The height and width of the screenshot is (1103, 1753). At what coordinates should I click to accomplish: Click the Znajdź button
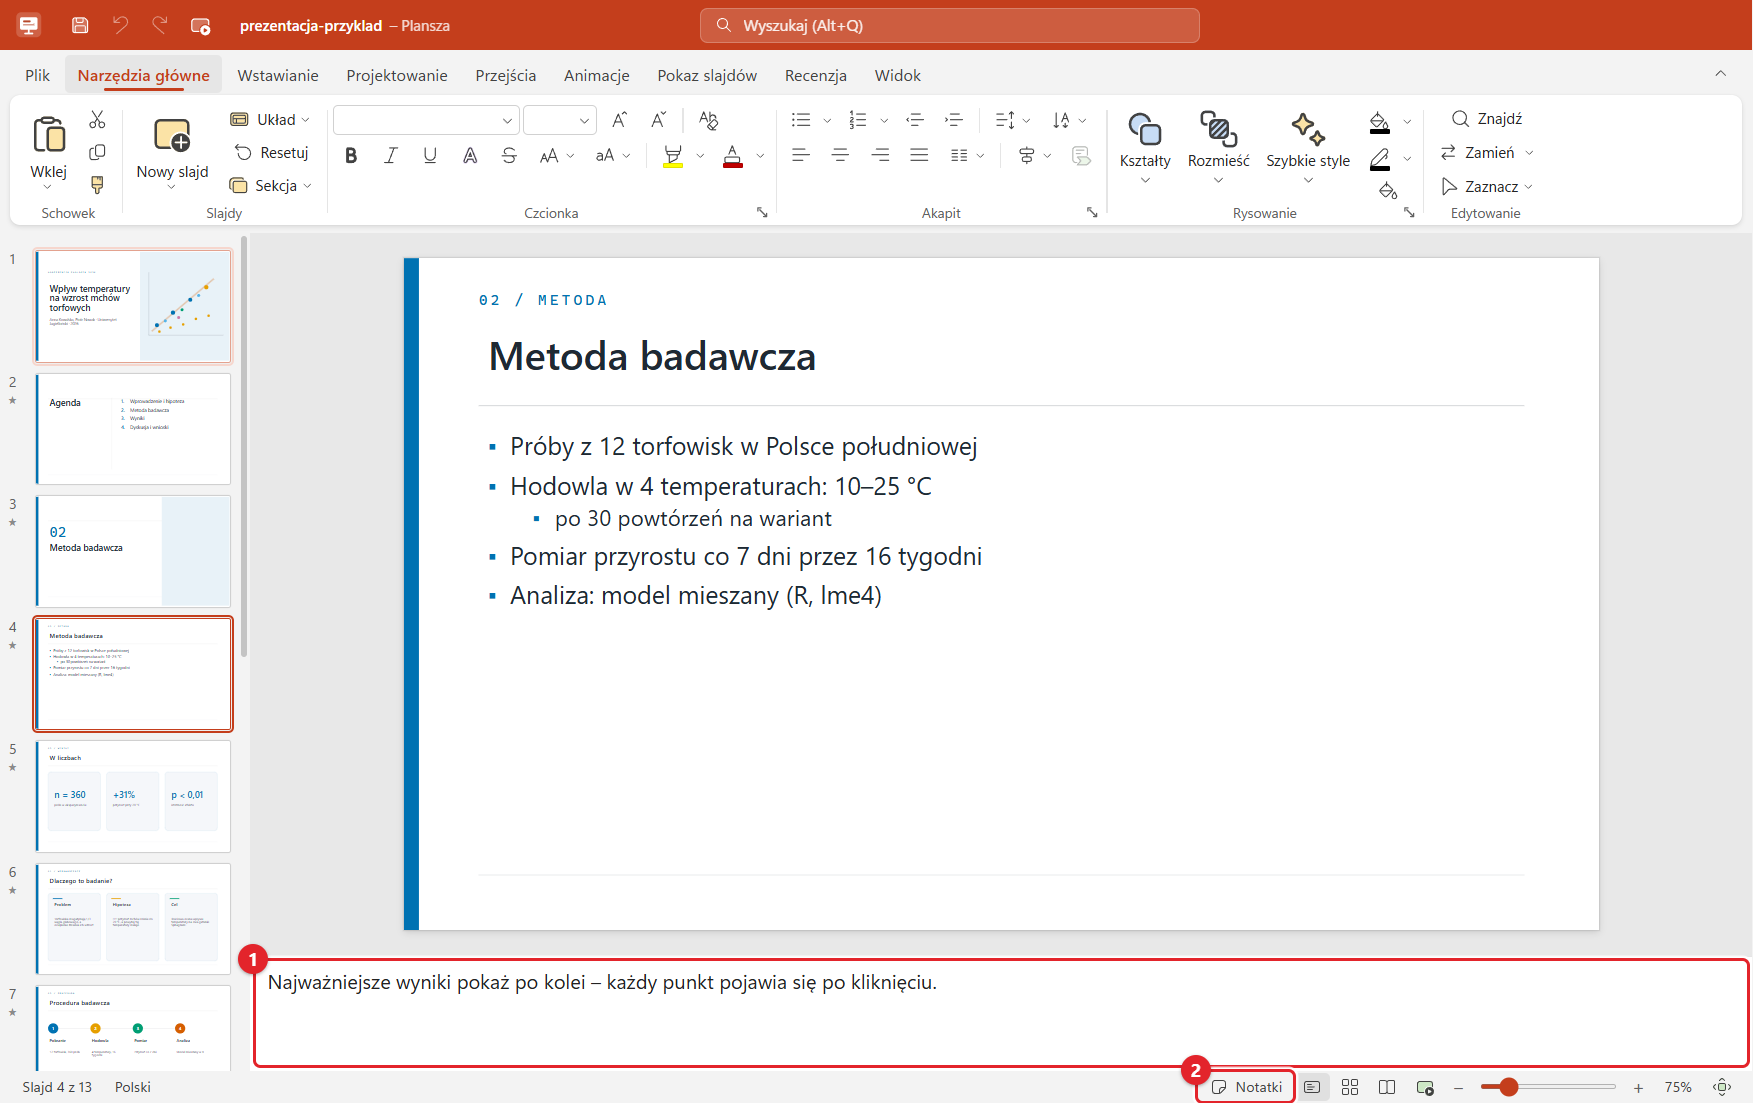(x=1487, y=119)
